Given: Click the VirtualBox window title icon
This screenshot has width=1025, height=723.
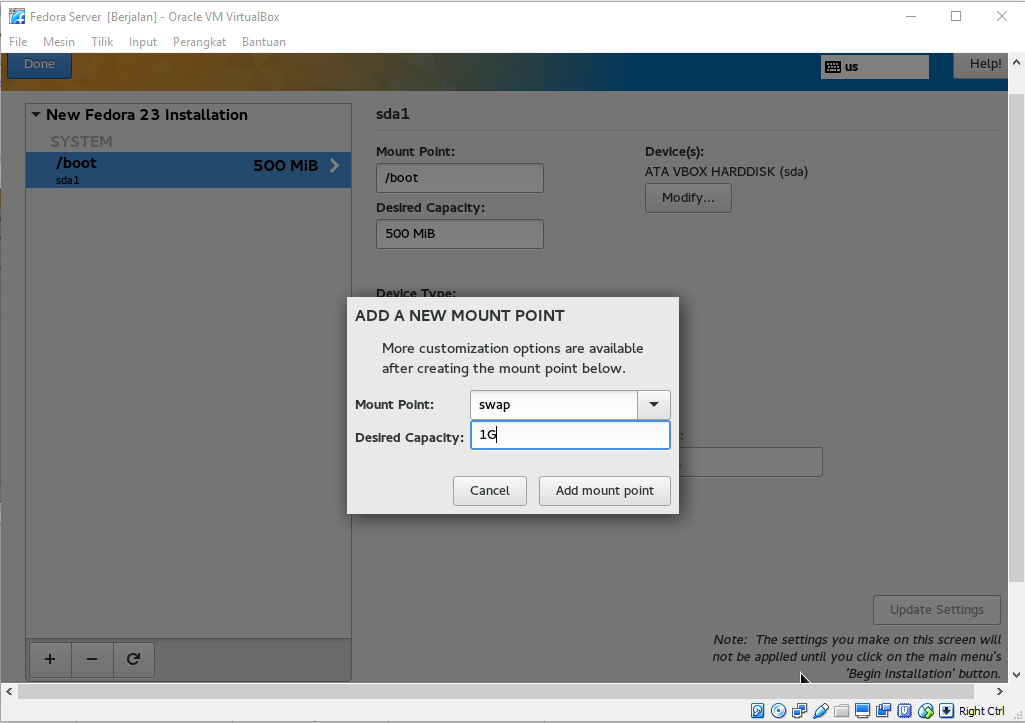Looking at the screenshot, I should [x=16, y=16].
